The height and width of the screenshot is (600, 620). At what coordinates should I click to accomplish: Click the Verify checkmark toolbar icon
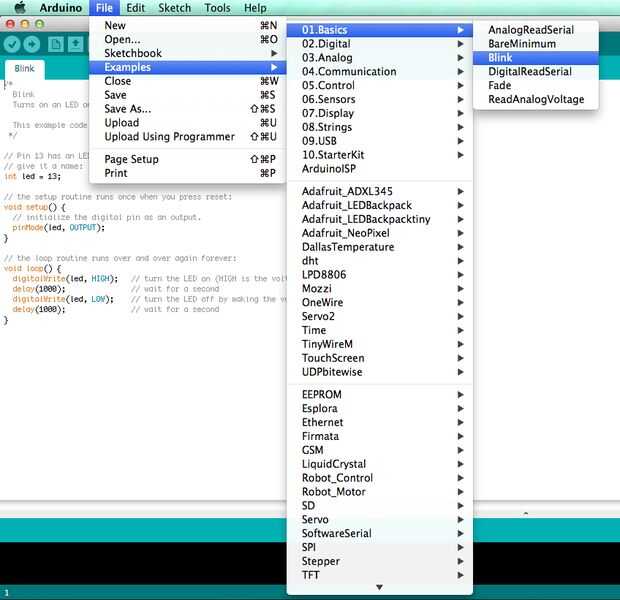pos(12,44)
